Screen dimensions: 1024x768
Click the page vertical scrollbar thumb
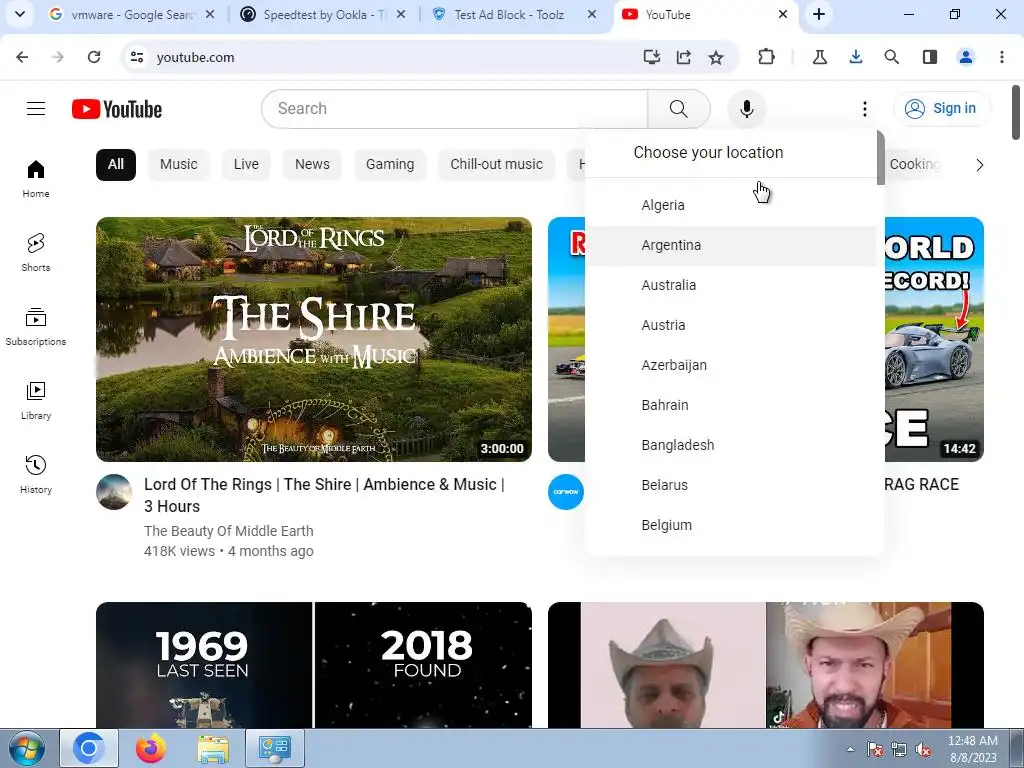(x=1016, y=112)
